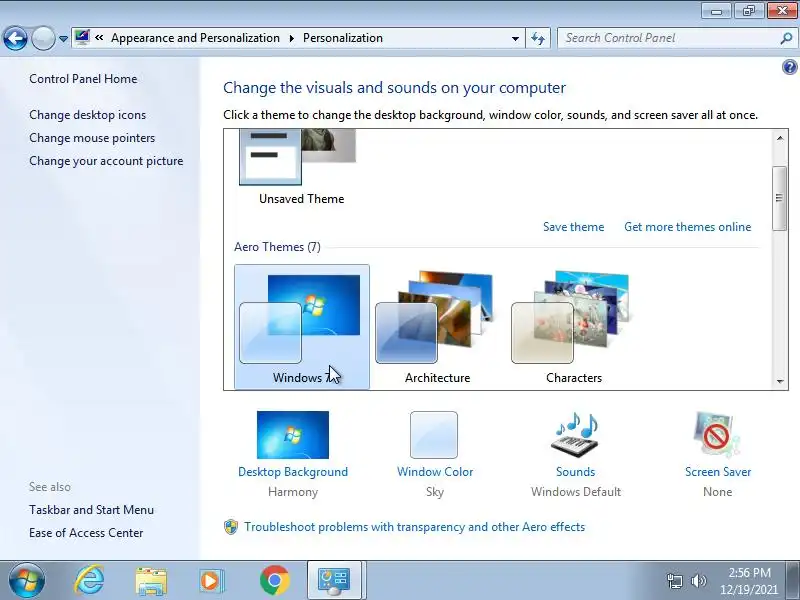Click the Sounds keyboard notes icon
Viewport: 800px width, 600px height.
tap(575, 435)
